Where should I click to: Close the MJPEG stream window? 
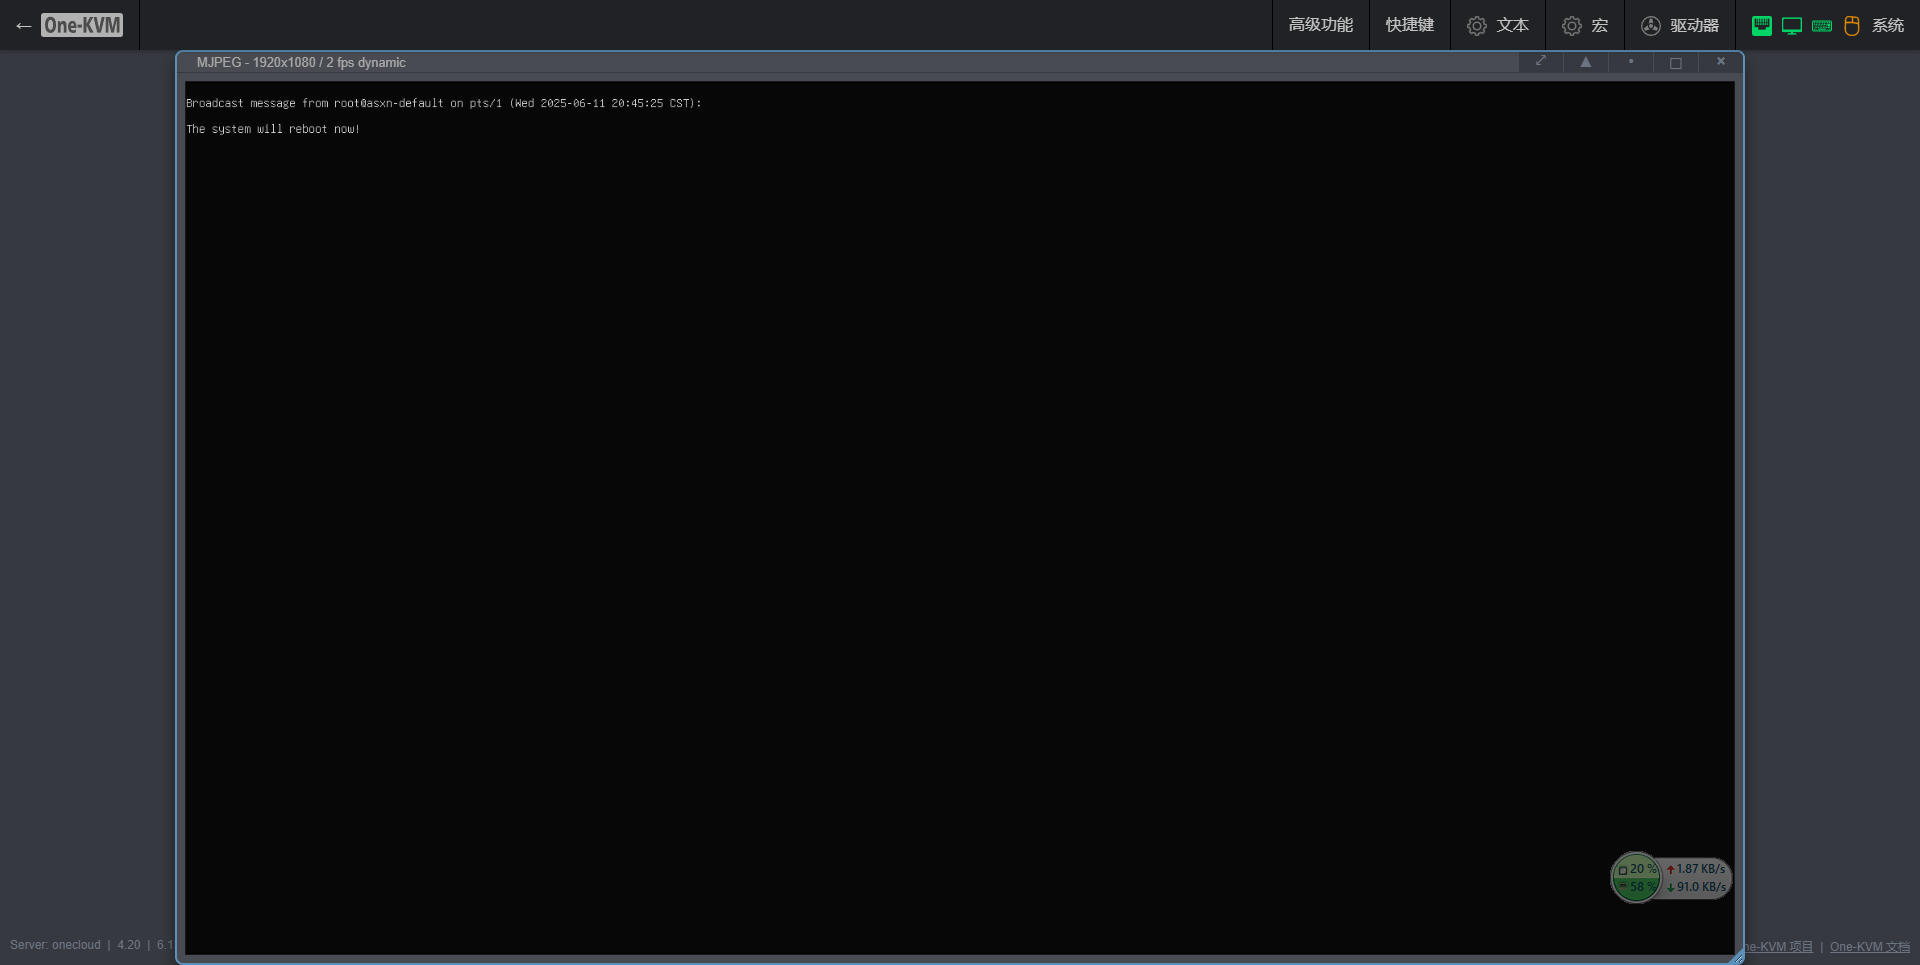point(1721,62)
